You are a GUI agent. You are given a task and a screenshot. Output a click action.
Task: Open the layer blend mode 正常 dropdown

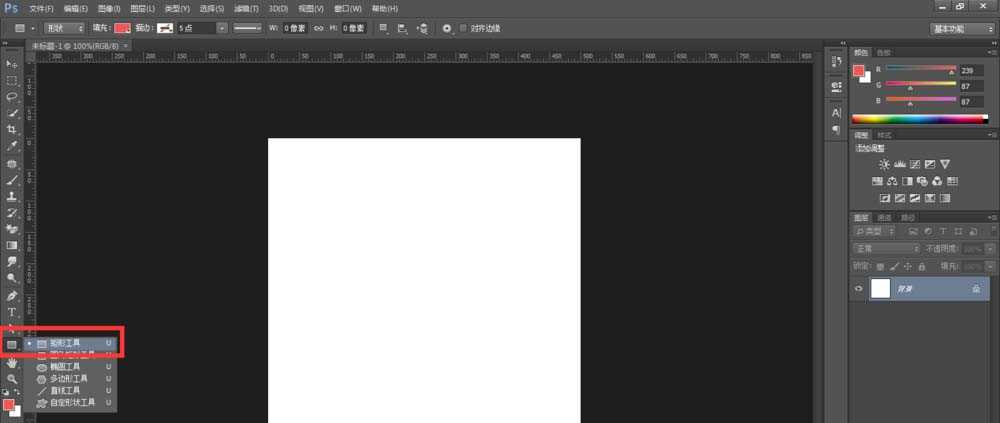(x=886, y=248)
